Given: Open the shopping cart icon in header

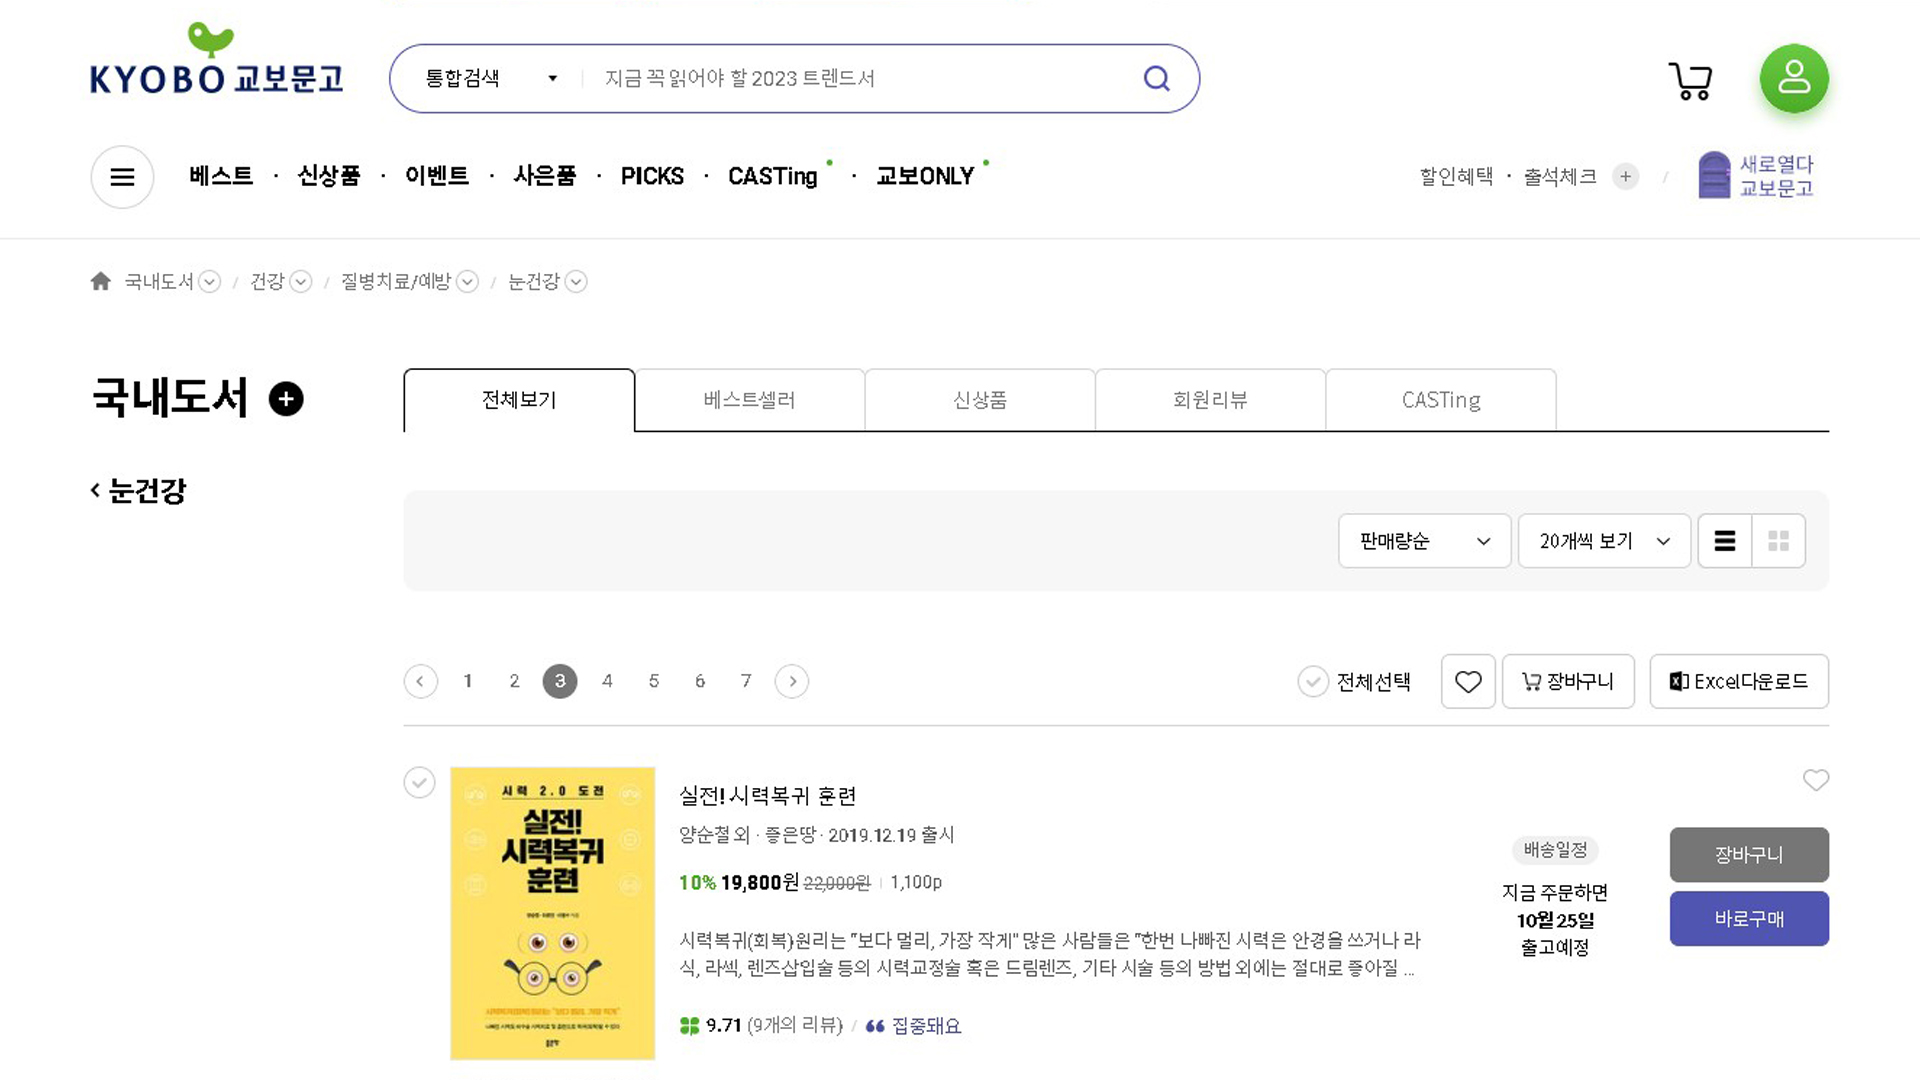Looking at the screenshot, I should click(x=1690, y=80).
